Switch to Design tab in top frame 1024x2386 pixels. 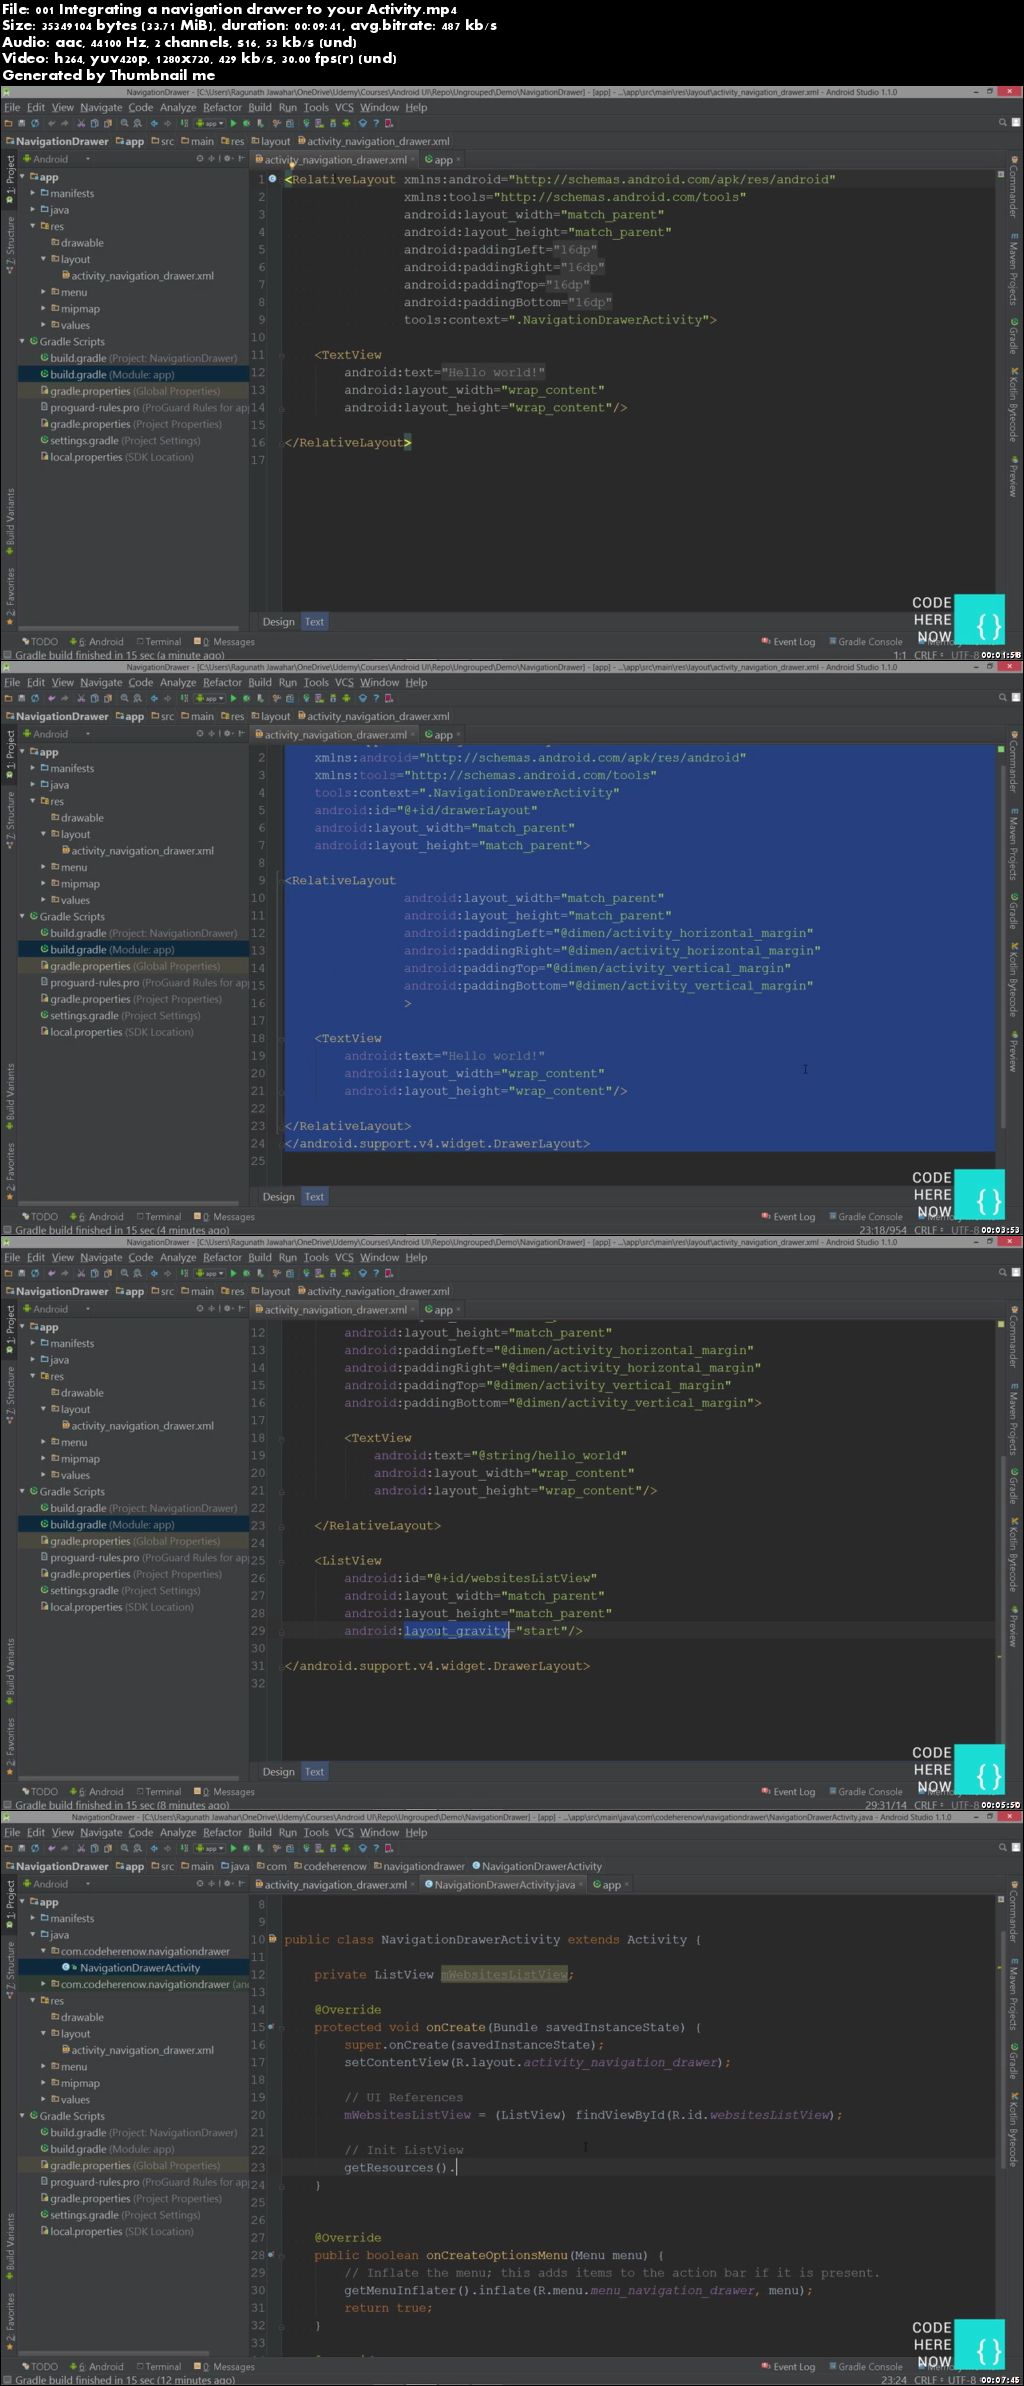[278, 622]
